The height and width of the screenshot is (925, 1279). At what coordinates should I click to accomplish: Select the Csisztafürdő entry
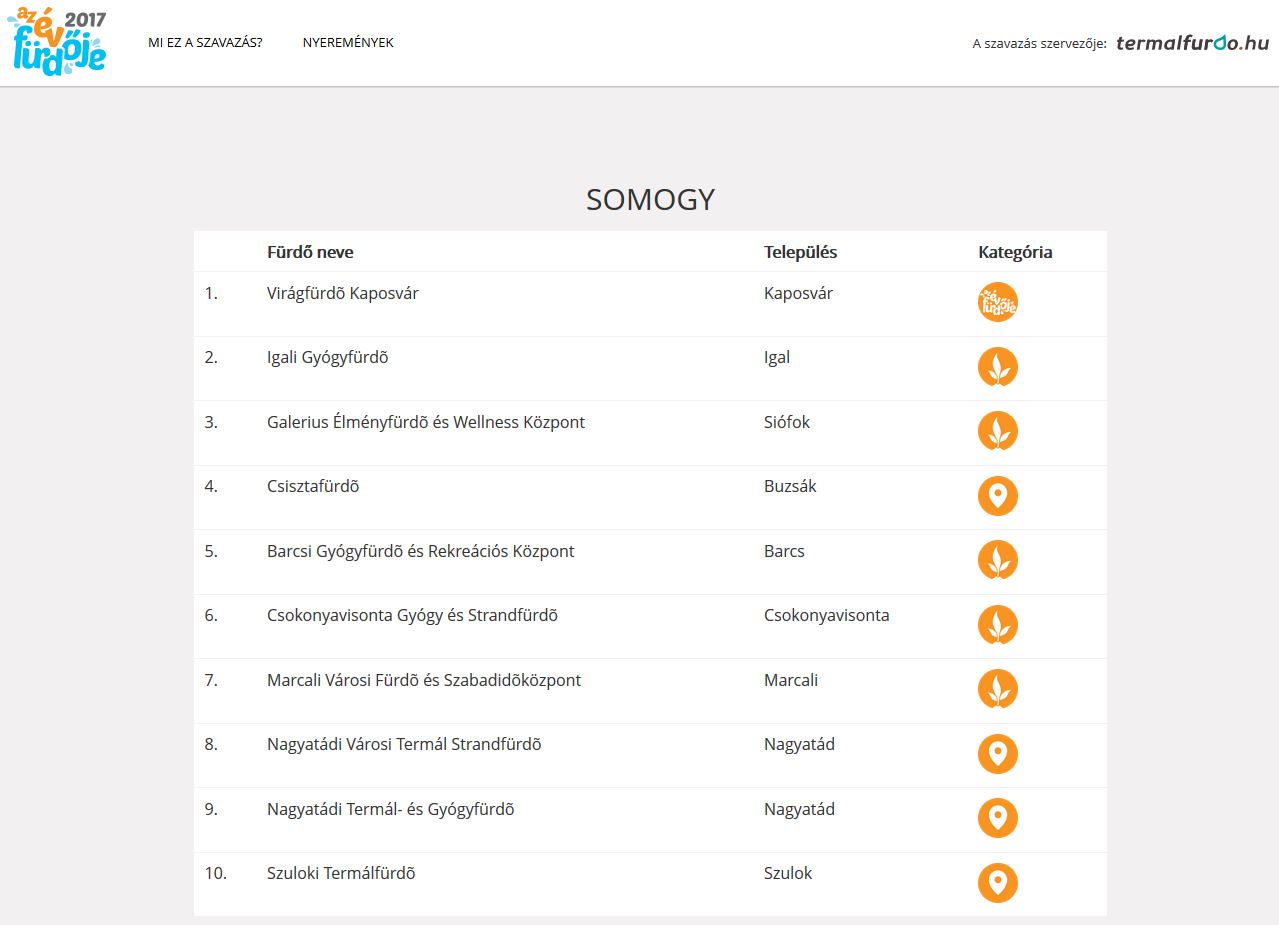tap(313, 487)
